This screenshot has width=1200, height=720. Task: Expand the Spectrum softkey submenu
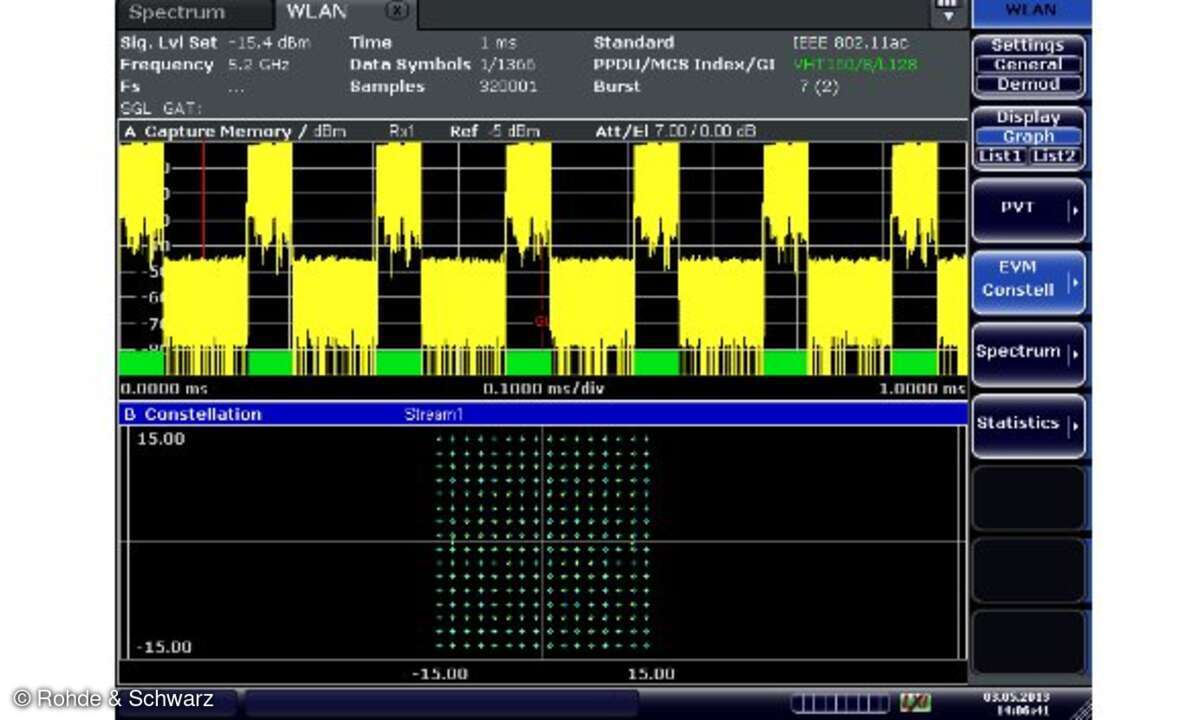tap(1028, 353)
